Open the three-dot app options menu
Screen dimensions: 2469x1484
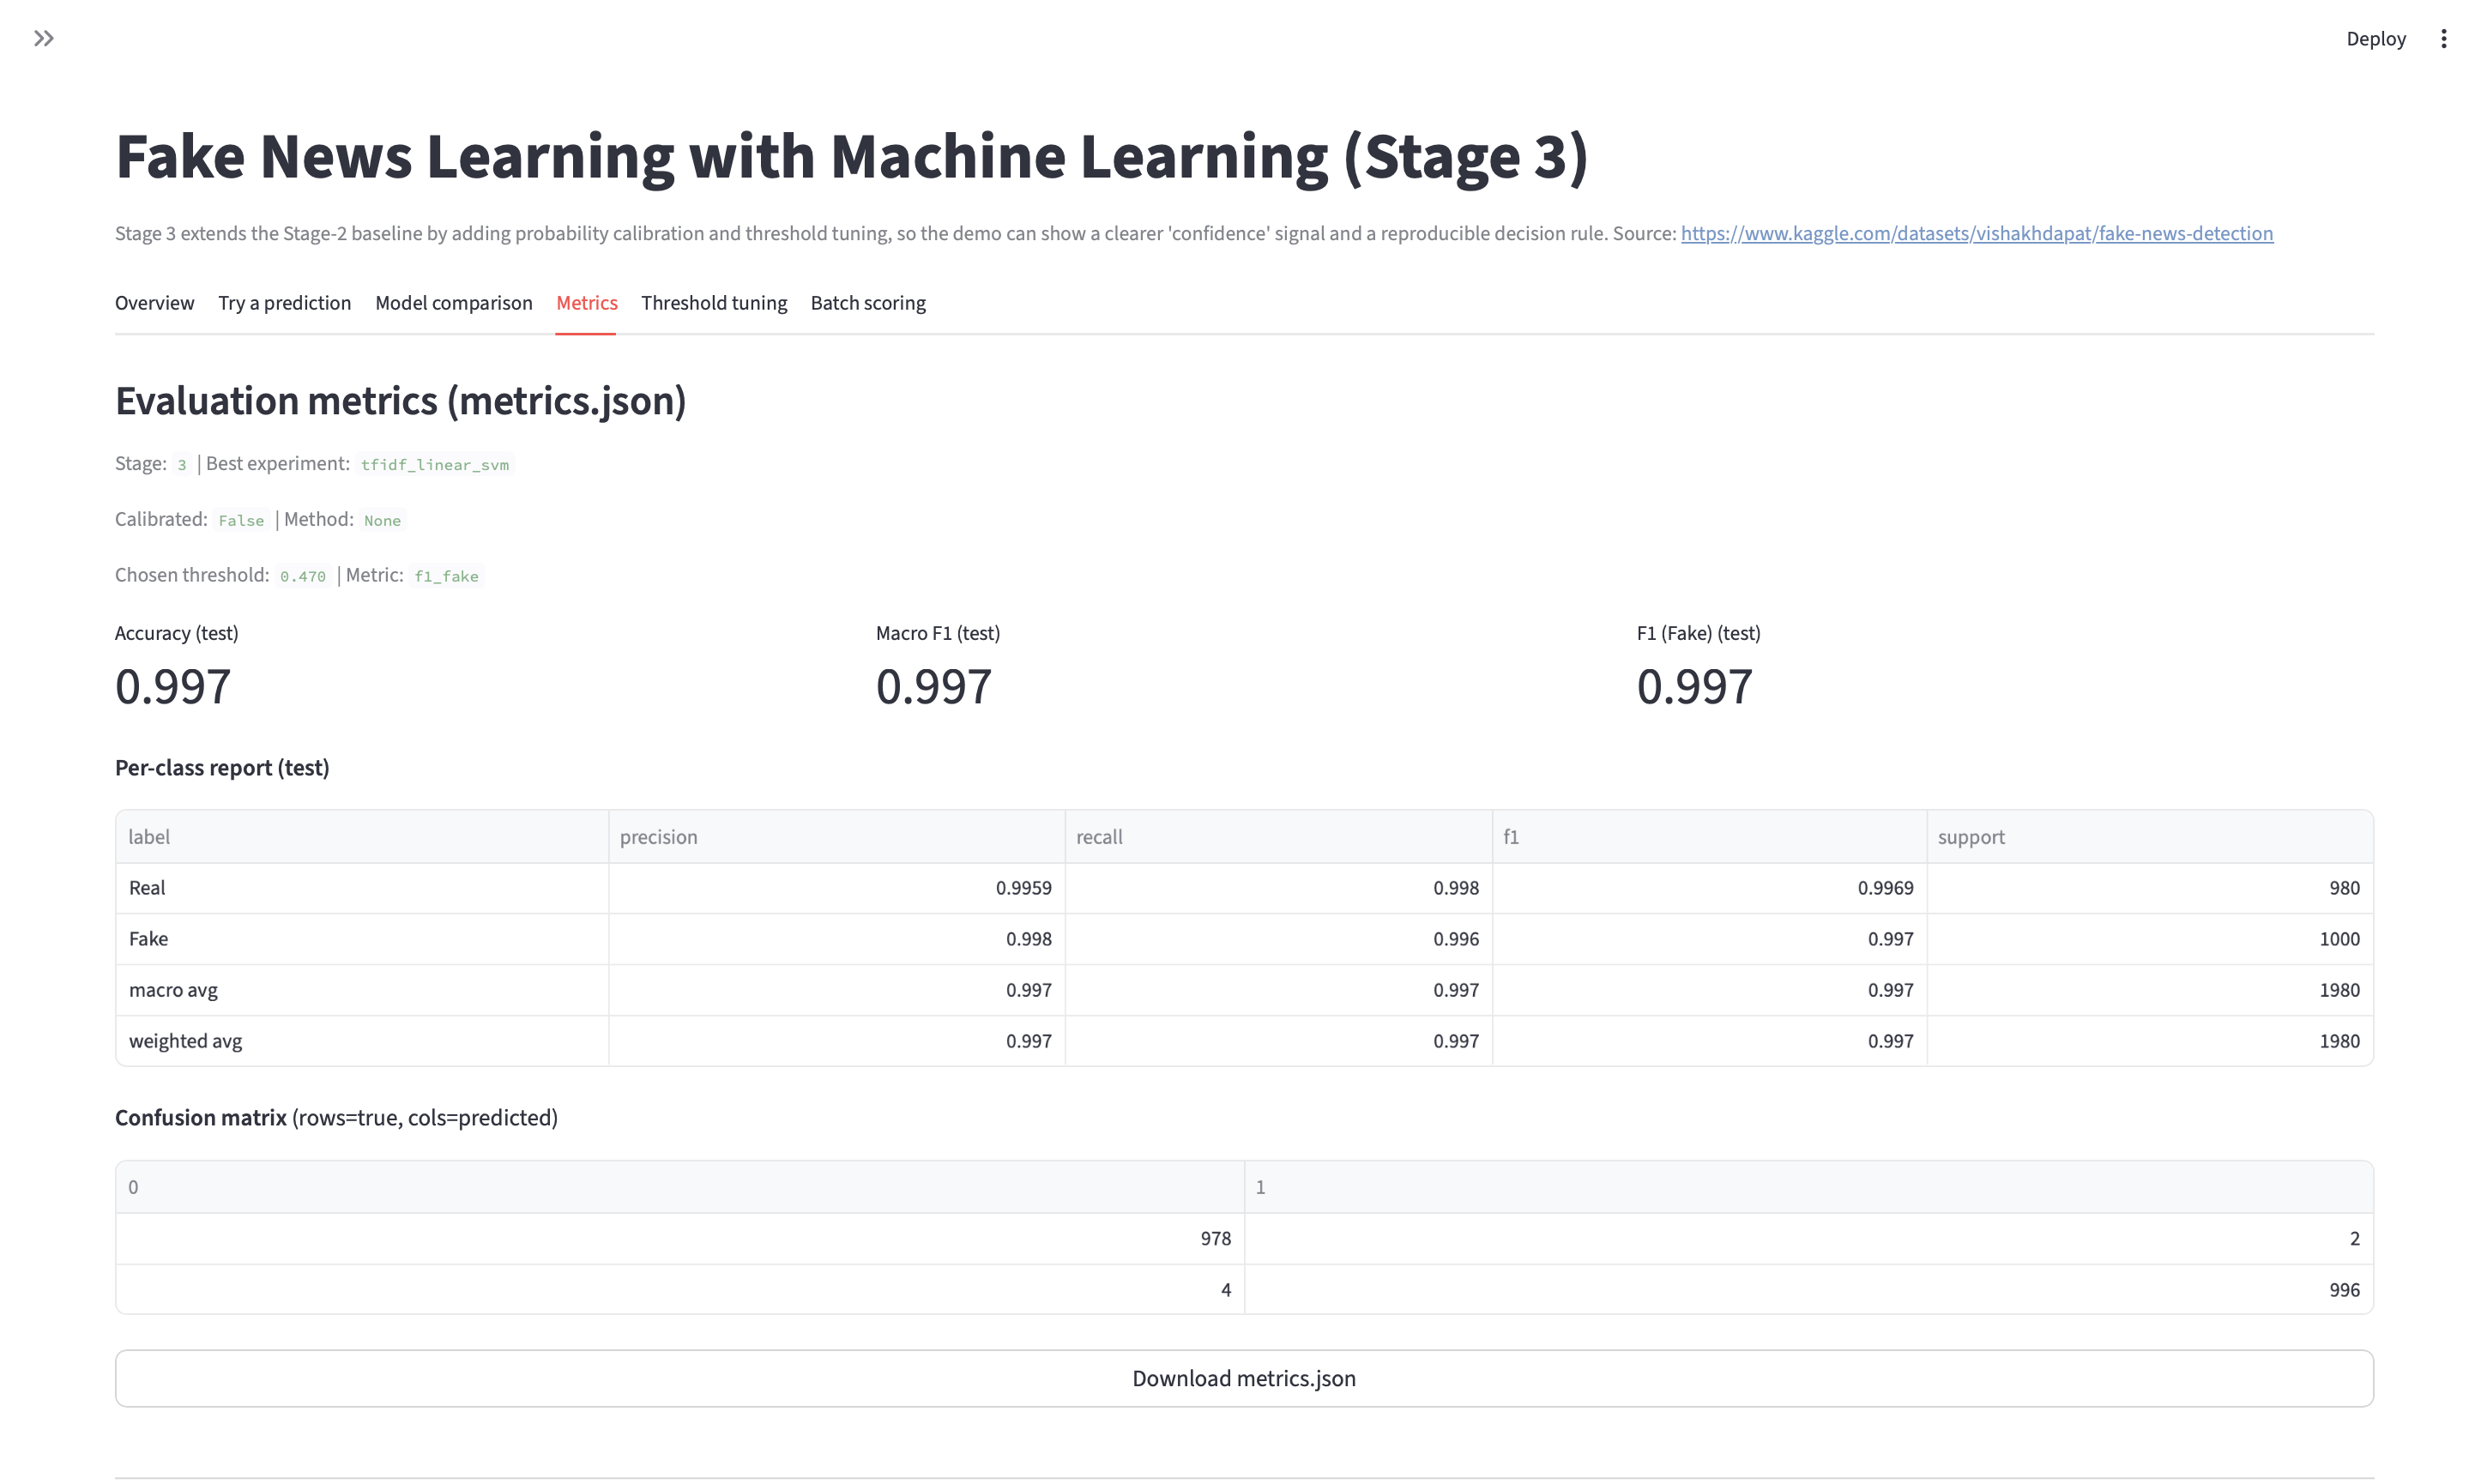click(2443, 38)
